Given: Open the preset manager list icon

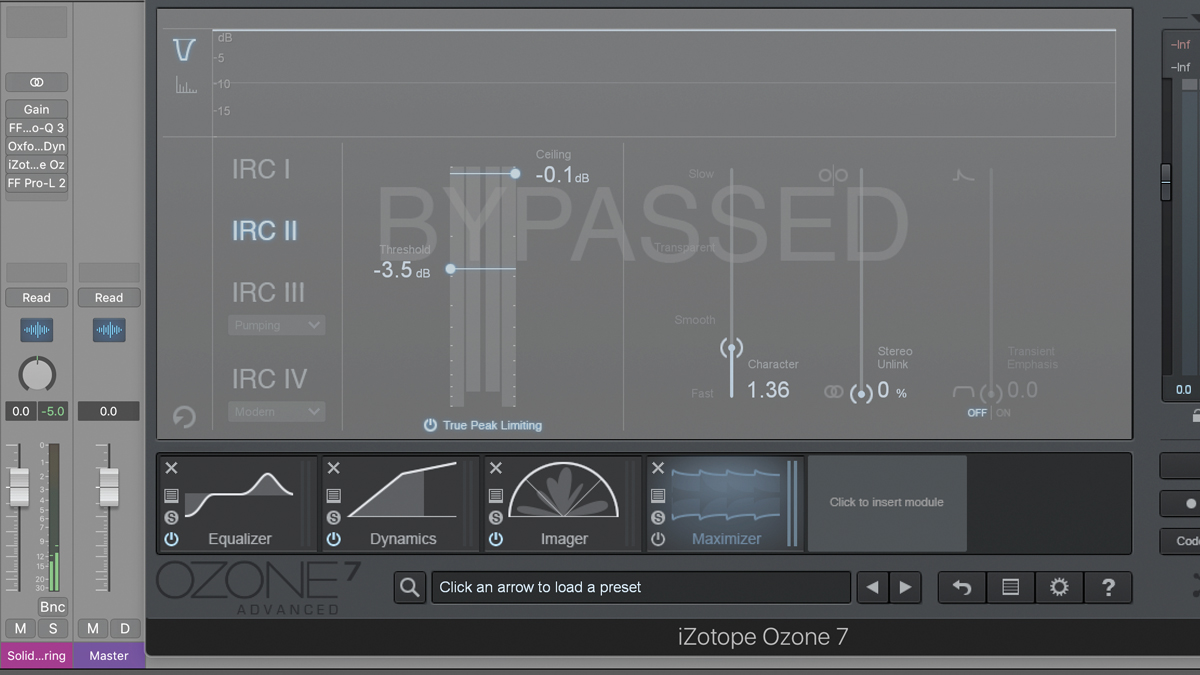Looking at the screenshot, I should click(1010, 587).
